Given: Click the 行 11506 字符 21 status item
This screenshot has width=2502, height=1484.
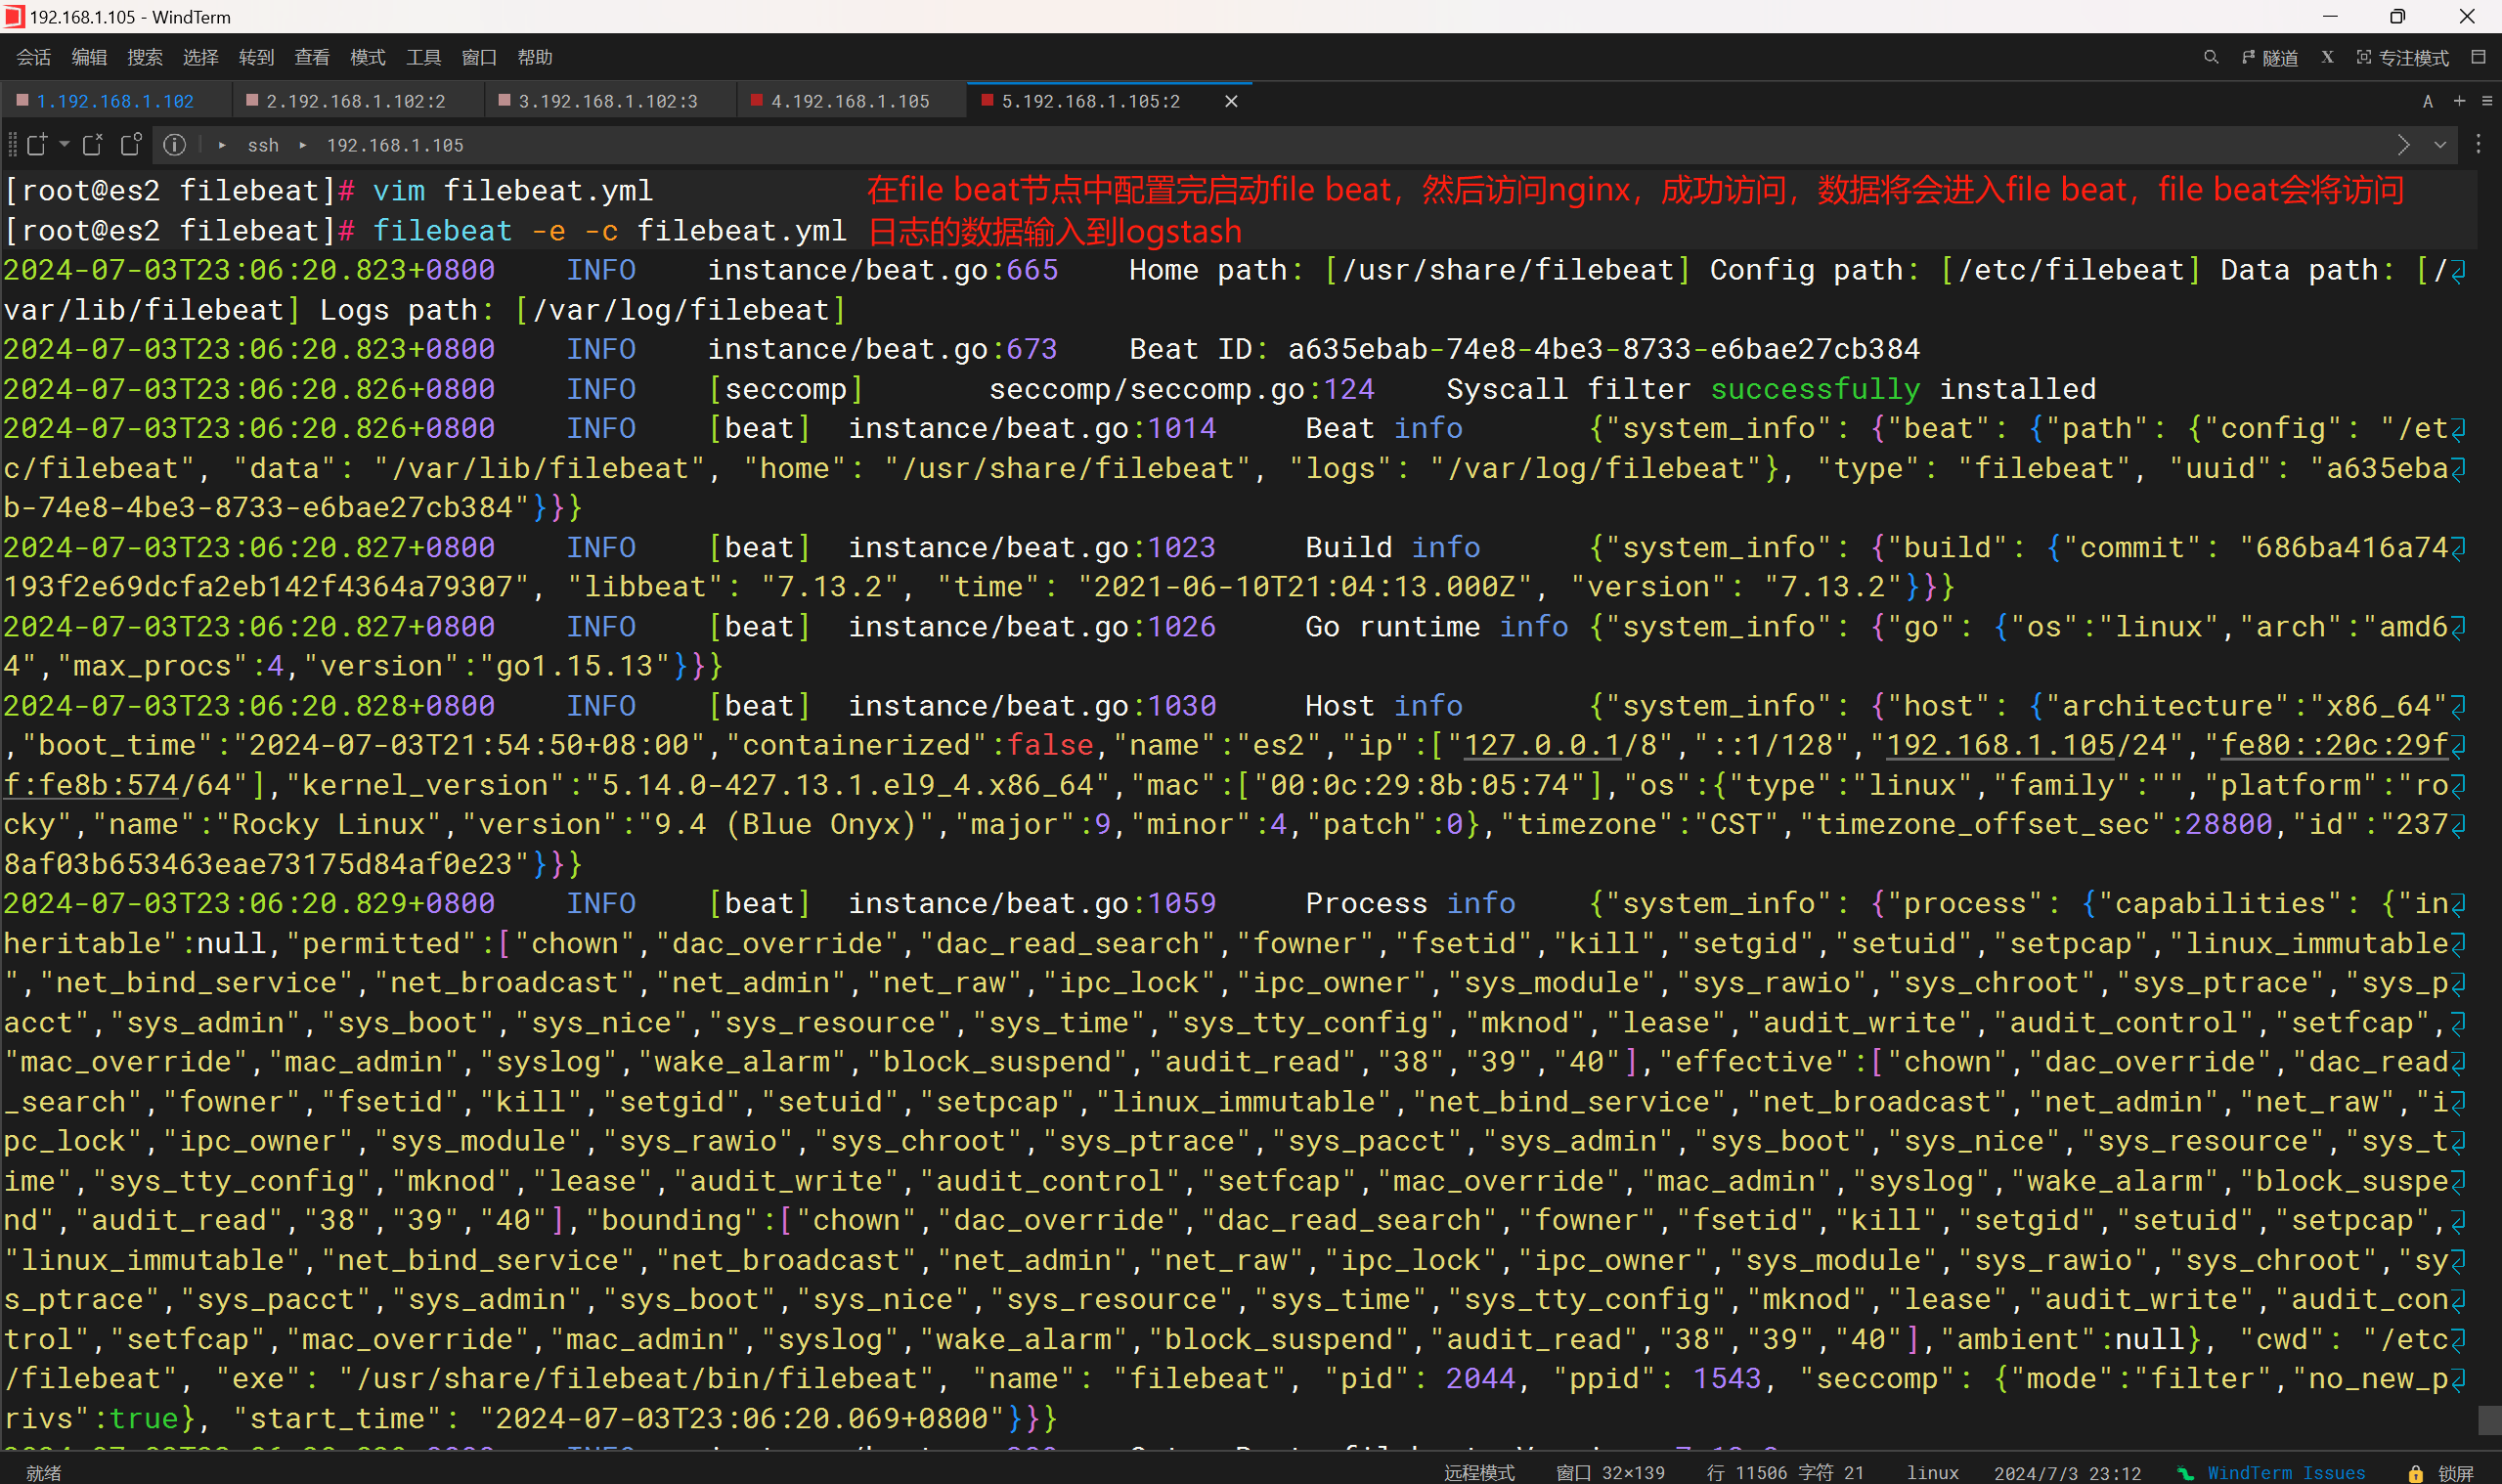Looking at the screenshot, I should point(1785,1472).
